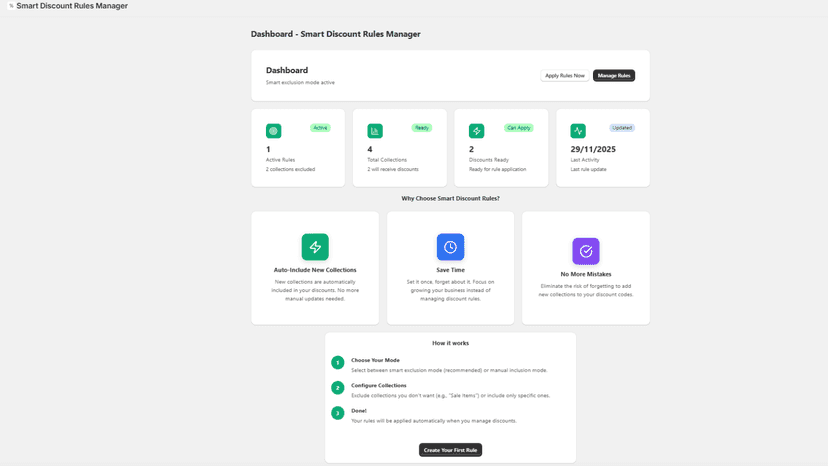Click the 'Done!' step title
Screen dimensions: 828x466
(359, 411)
